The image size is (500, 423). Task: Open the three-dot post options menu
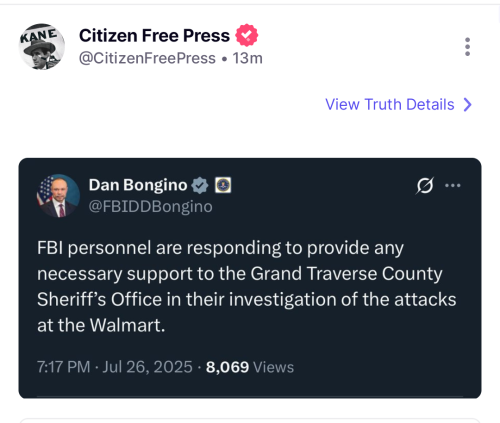(x=467, y=47)
